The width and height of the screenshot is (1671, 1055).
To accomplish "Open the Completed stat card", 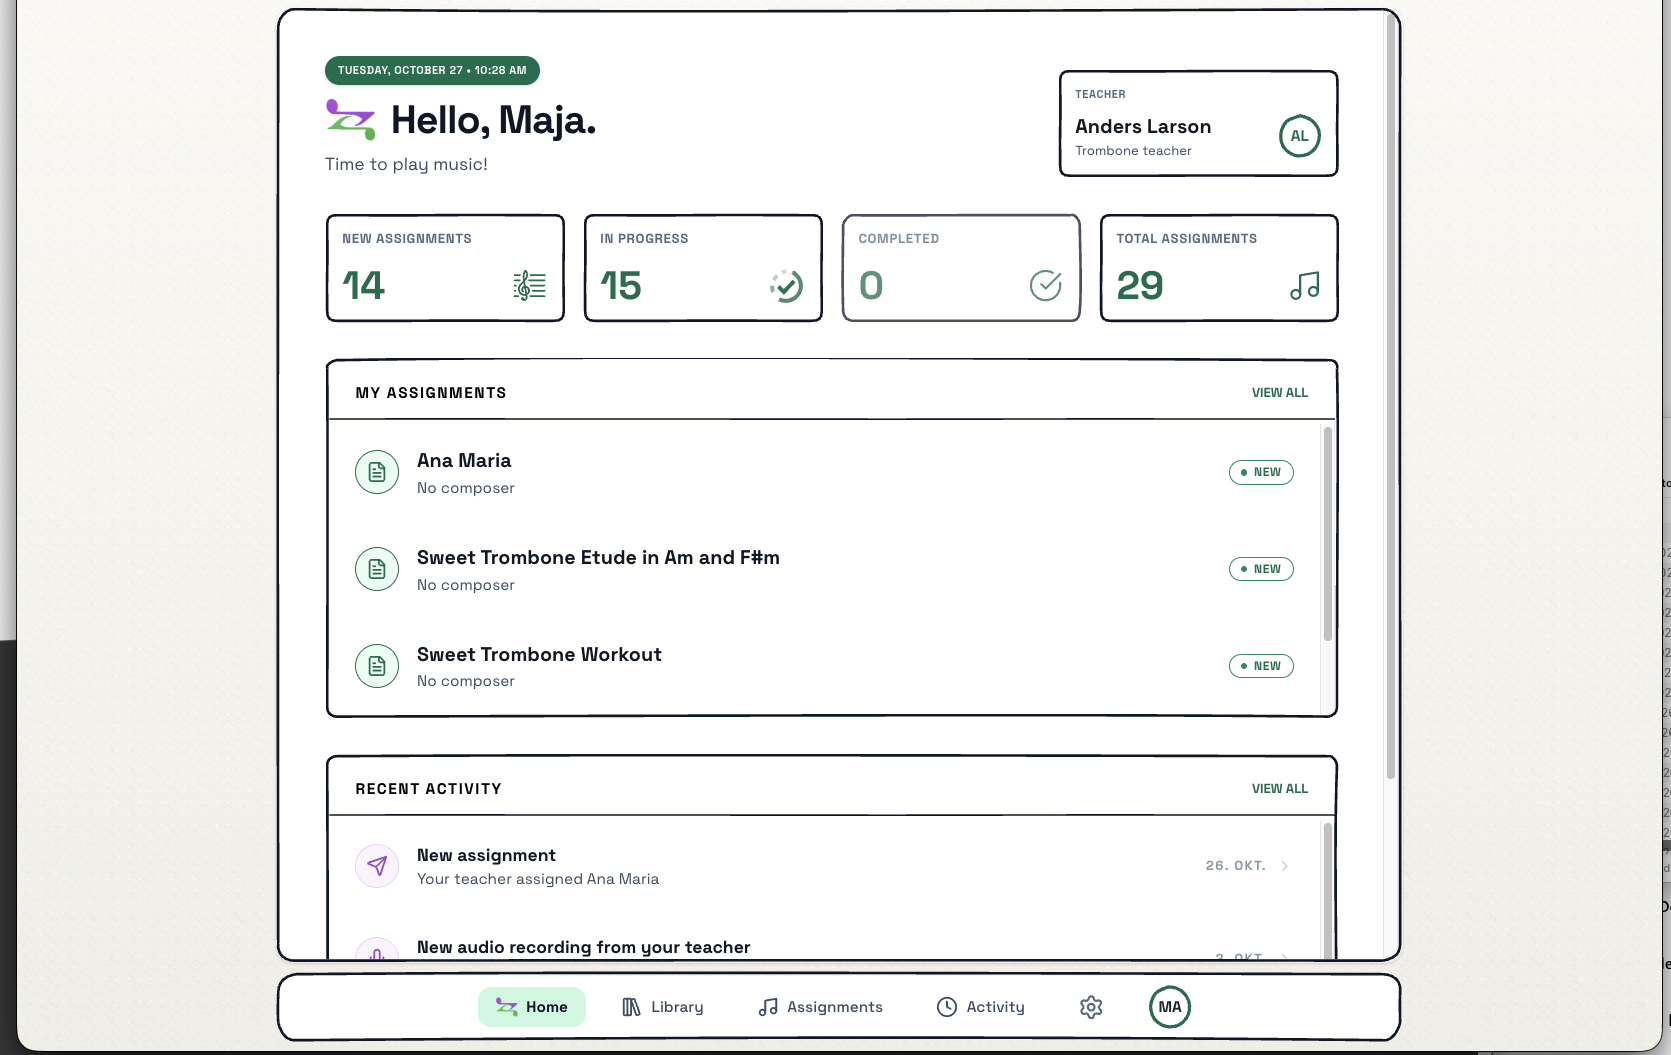I will [x=961, y=268].
